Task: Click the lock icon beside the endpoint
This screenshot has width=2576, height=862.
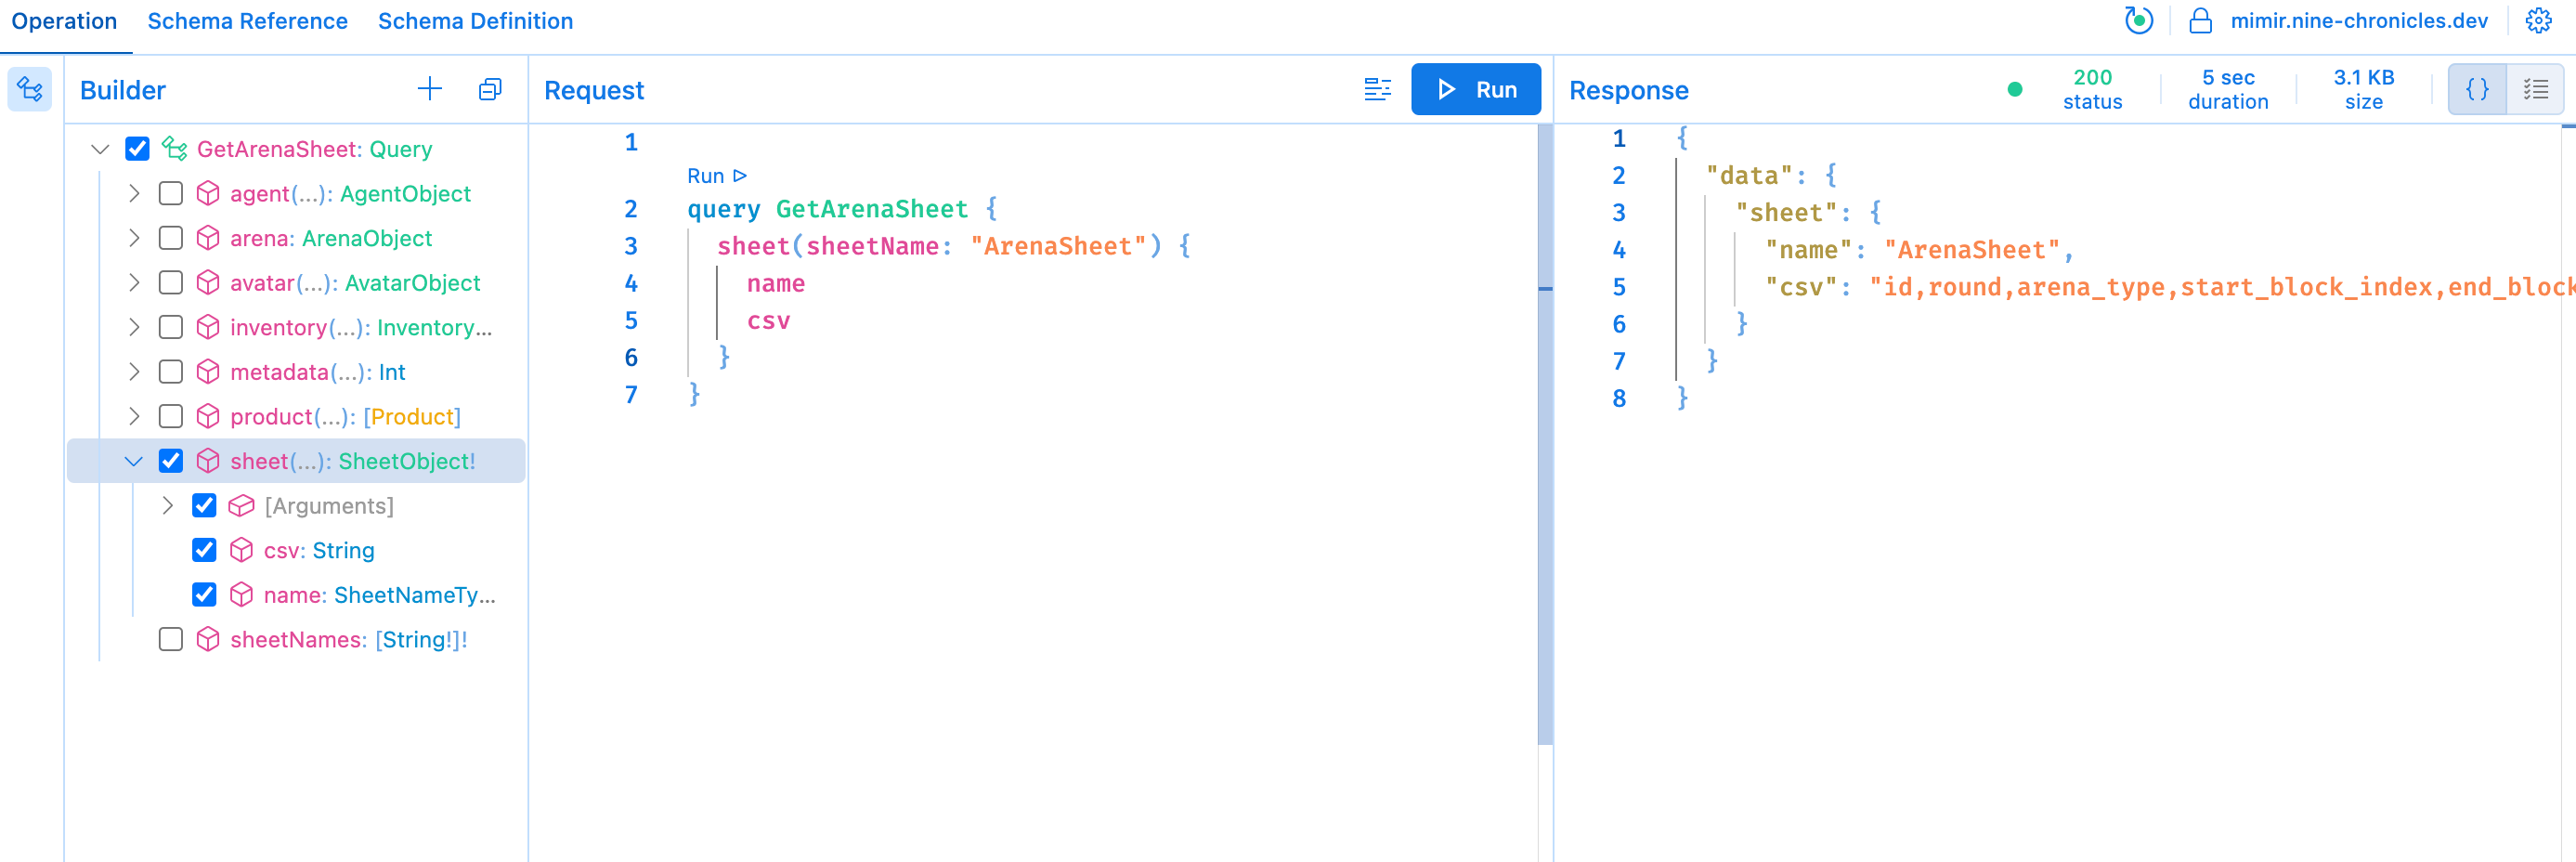Action: pos(2200,21)
